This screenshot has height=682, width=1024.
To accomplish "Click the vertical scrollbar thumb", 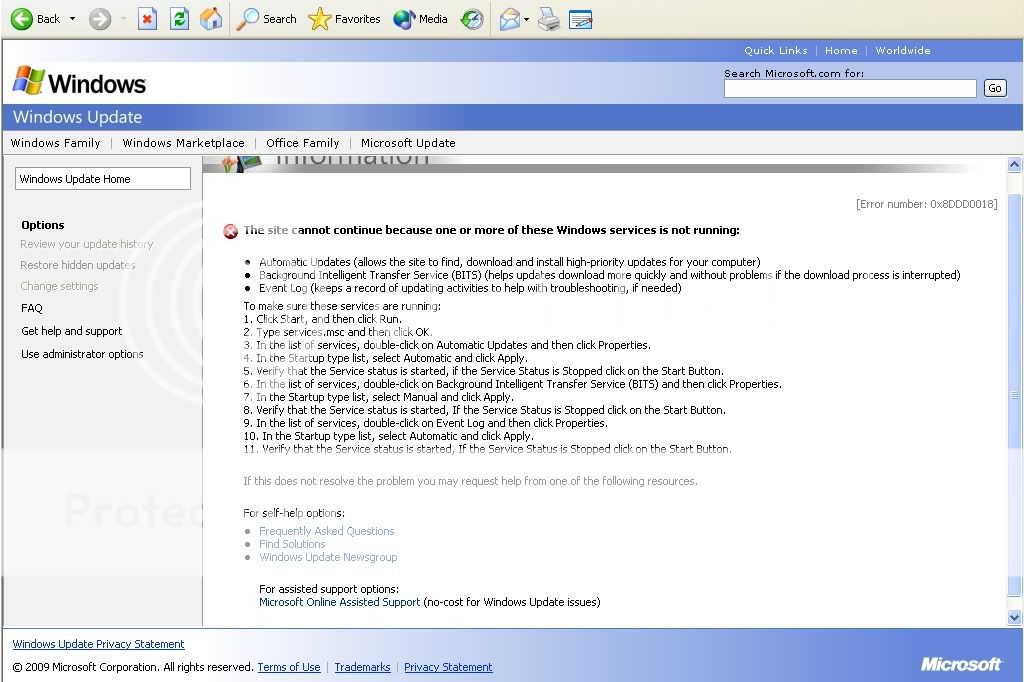I will (1014, 395).
